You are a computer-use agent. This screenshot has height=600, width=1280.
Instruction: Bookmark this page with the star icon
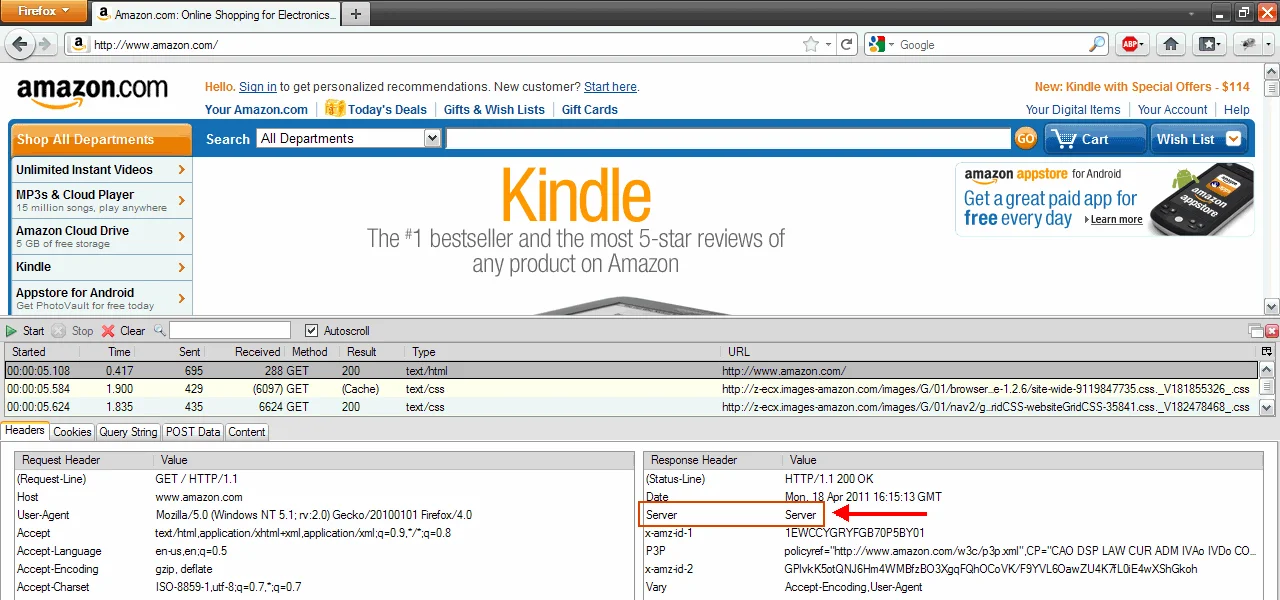(x=811, y=45)
